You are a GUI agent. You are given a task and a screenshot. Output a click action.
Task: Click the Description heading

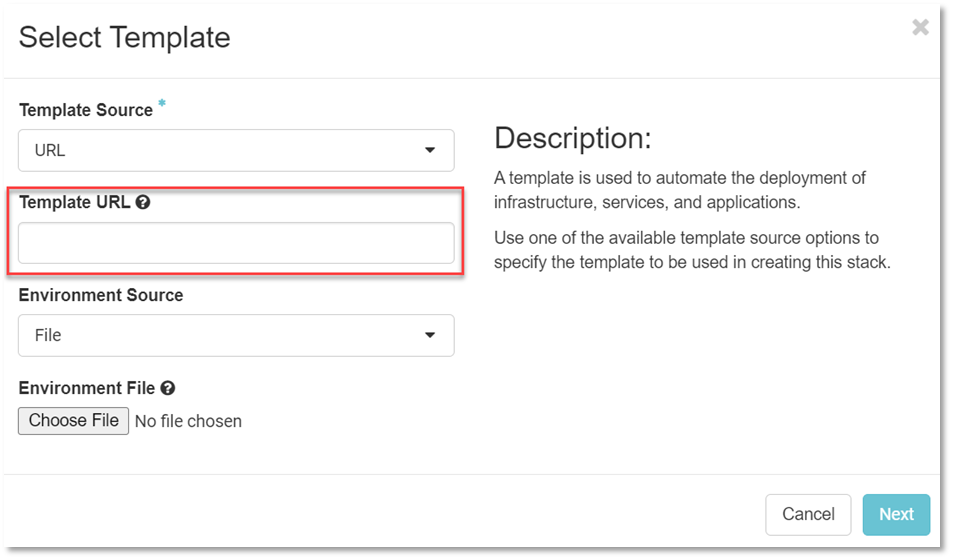[x=572, y=138]
